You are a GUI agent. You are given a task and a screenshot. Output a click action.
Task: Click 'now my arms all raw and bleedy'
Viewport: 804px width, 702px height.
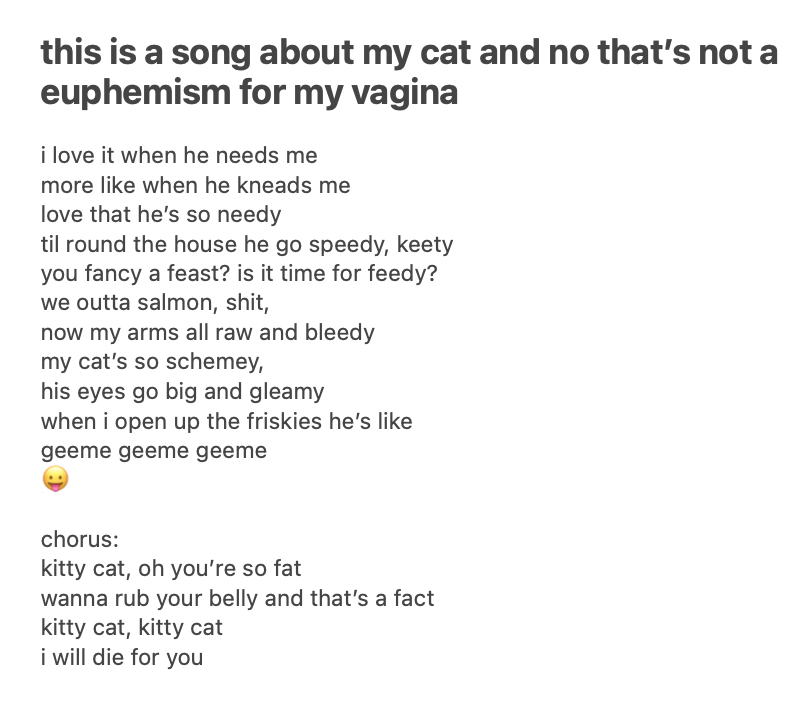click(x=208, y=333)
